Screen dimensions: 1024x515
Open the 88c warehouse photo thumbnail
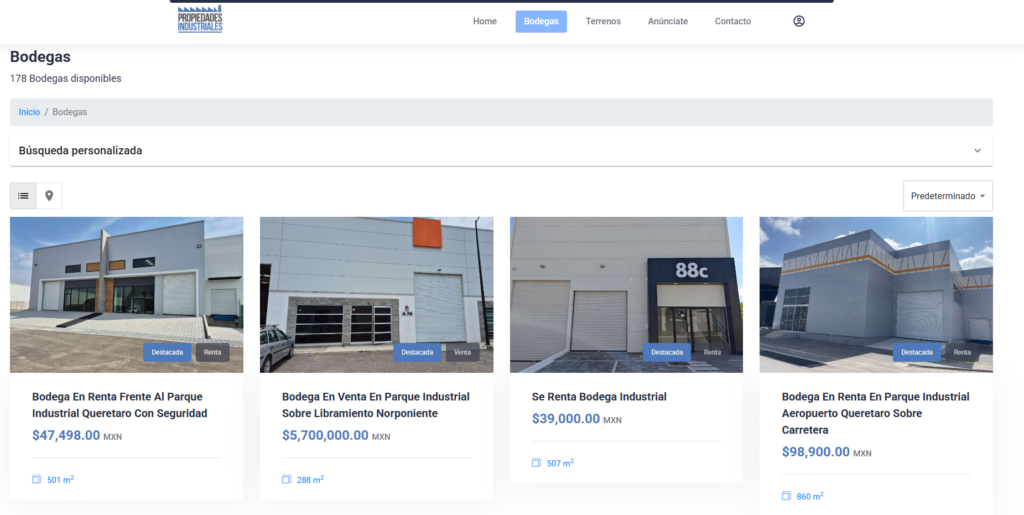tap(626, 295)
